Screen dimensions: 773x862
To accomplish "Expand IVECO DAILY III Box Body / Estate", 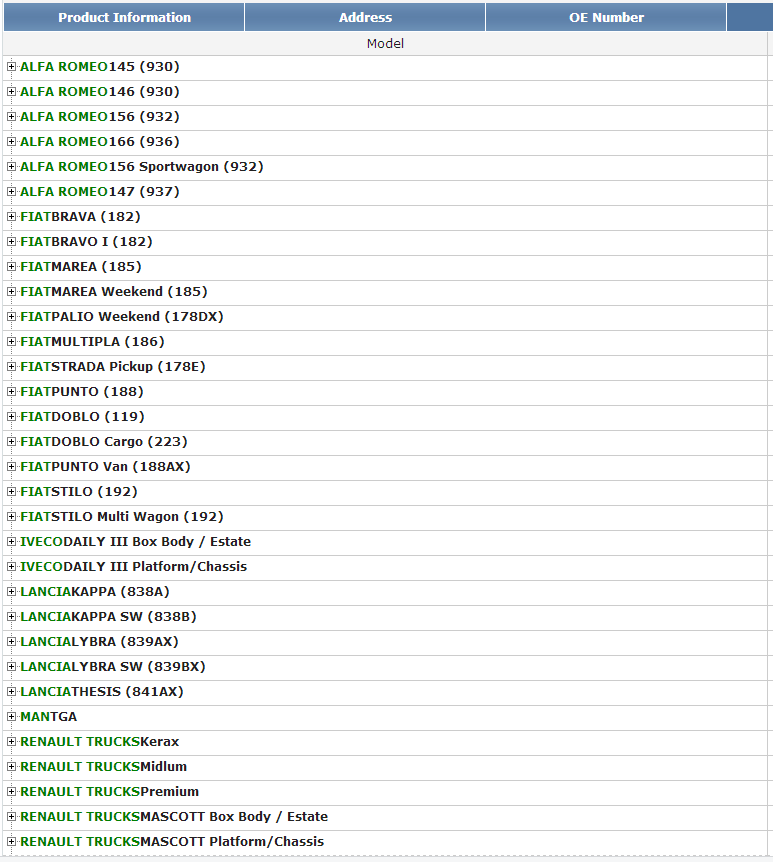I will 11,542.
